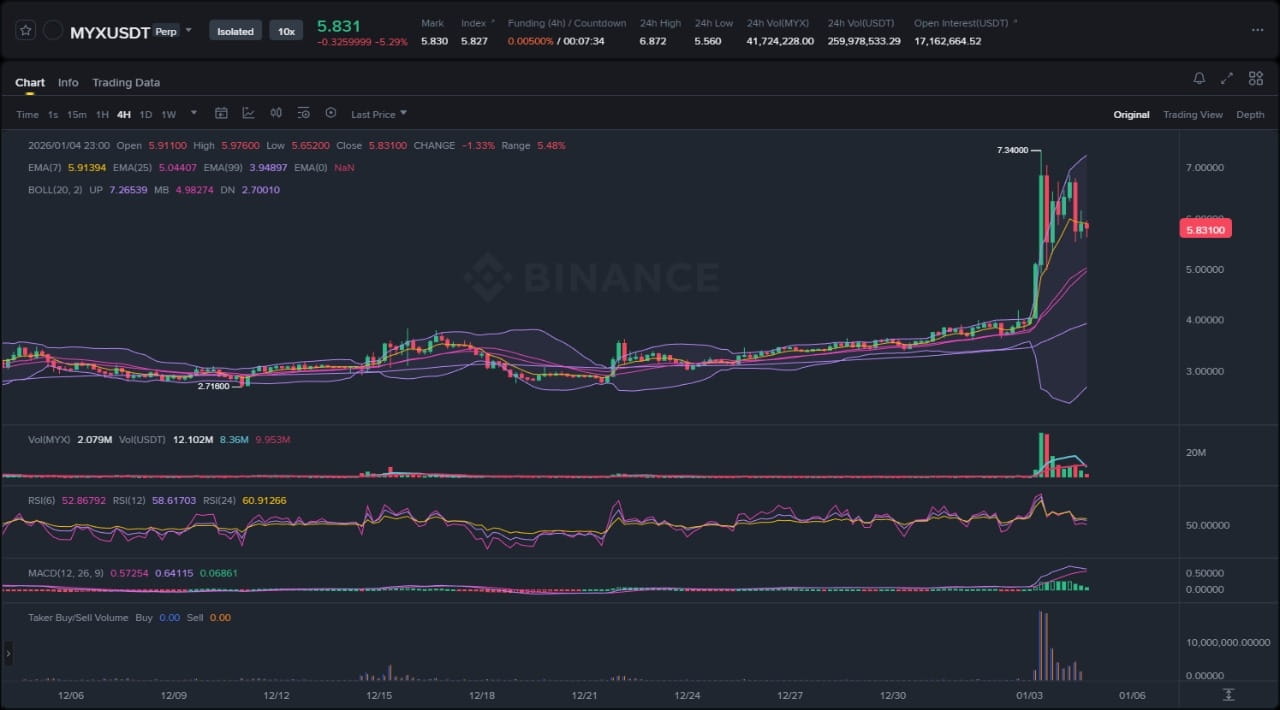
Task: Click the candlestick chart style icon
Action: 276,113
